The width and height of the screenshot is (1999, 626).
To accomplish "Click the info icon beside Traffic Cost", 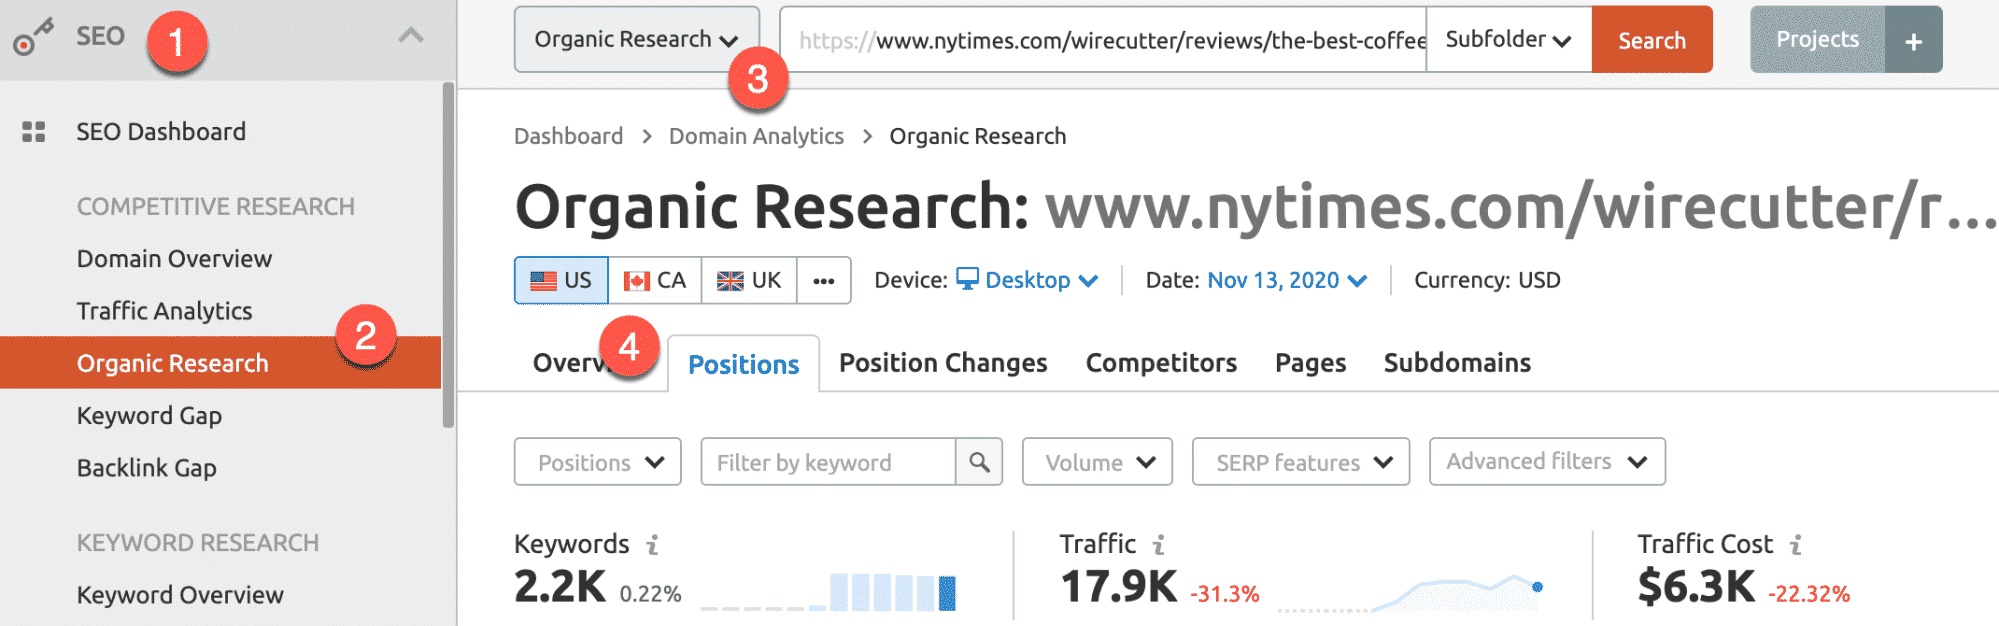I will tap(1796, 545).
